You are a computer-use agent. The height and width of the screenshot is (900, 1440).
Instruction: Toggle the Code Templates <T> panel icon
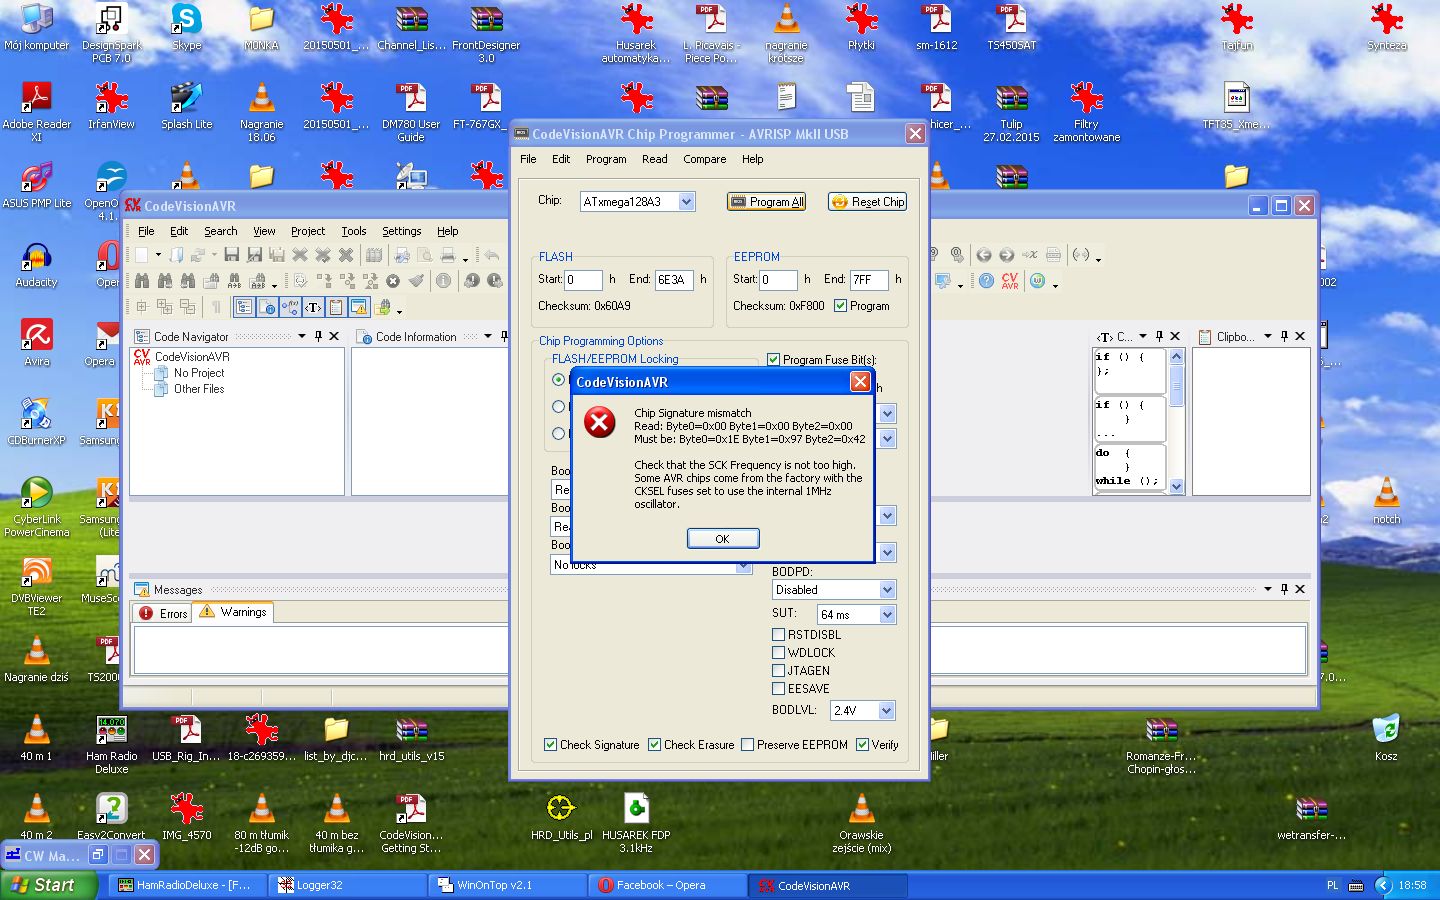[313, 307]
